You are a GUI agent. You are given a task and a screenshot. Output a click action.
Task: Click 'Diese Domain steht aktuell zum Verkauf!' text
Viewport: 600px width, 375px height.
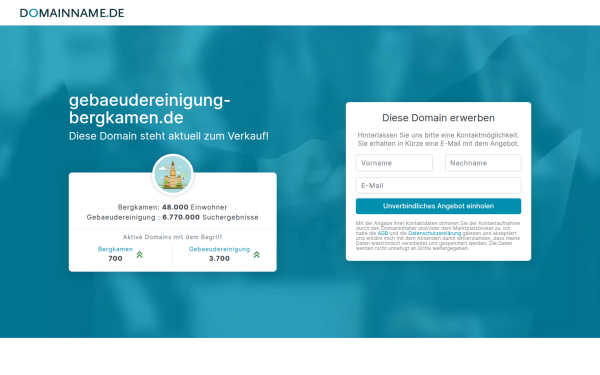coord(169,136)
